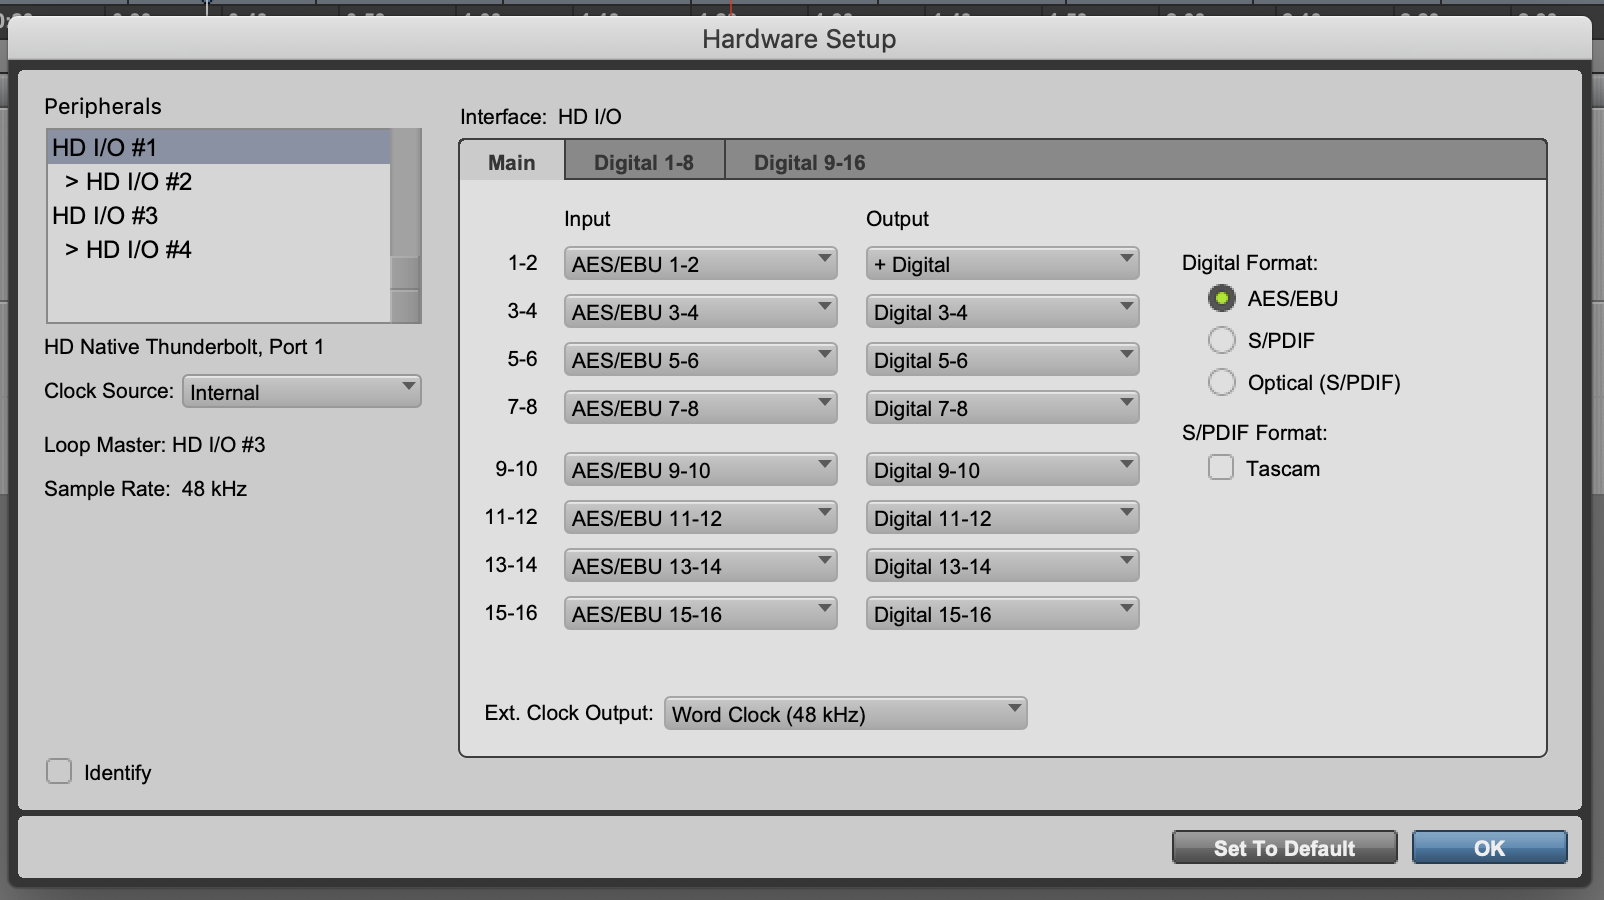Screen dimensions: 1604x900
Task: Select HD I/O #3 peripheral
Action: point(218,215)
